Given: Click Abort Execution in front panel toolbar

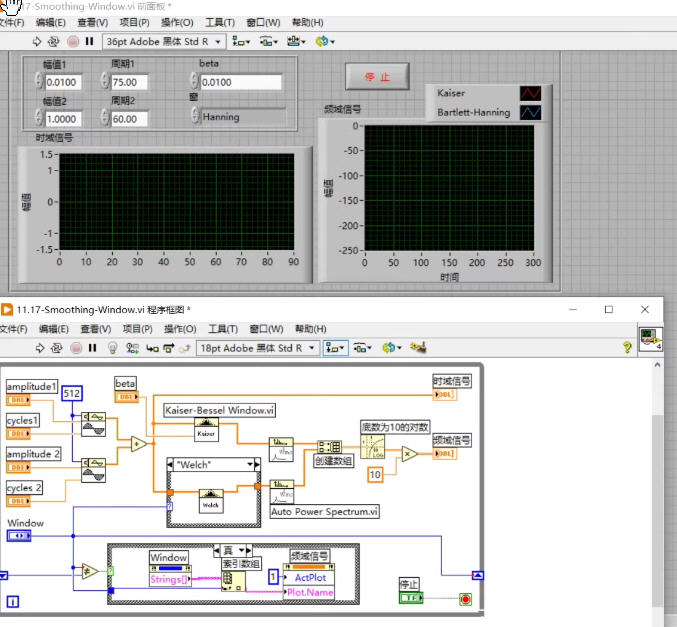Looking at the screenshot, I should point(73,41).
